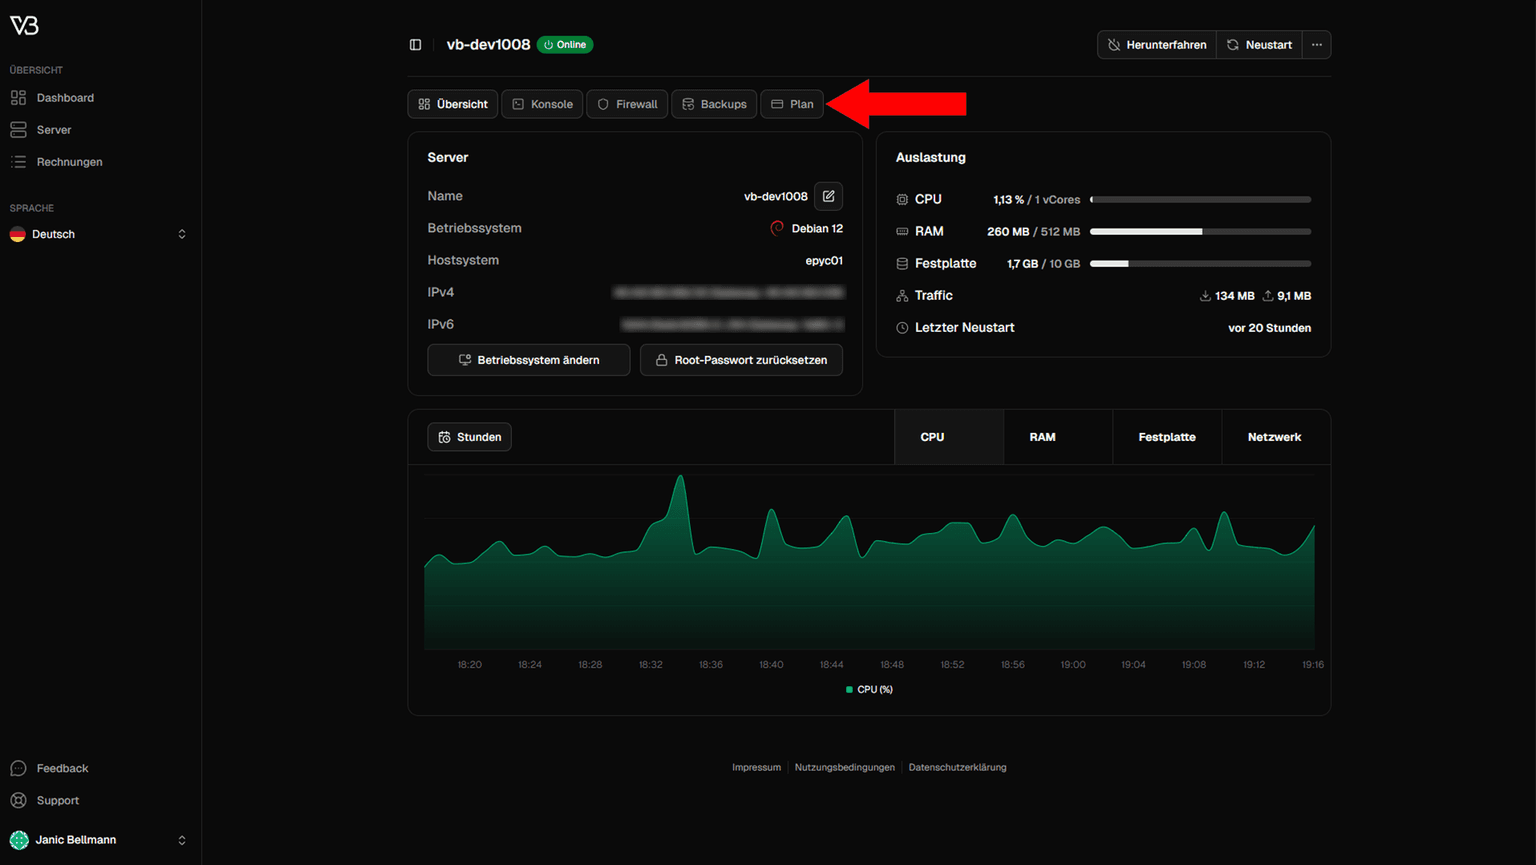Open the more options ellipsis menu

click(x=1316, y=45)
